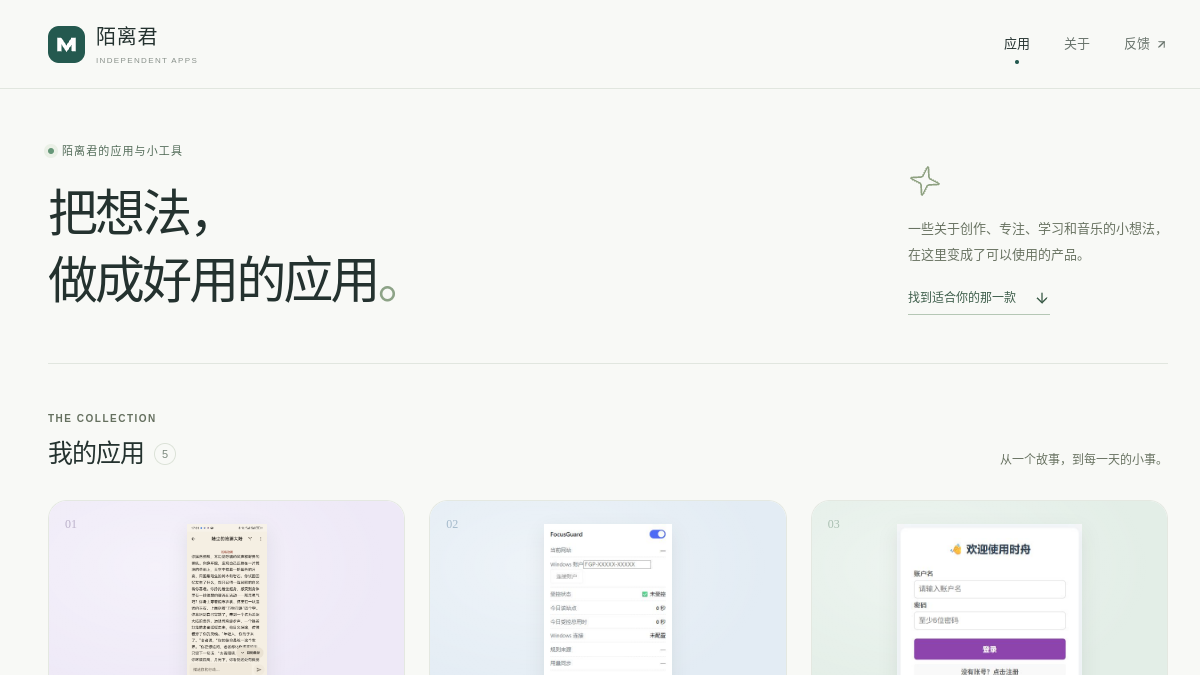Viewport: 1200px width, 675px height.
Task: Open the 应用 nav tab
Action: pyautogui.click(x=1017, y=44)
